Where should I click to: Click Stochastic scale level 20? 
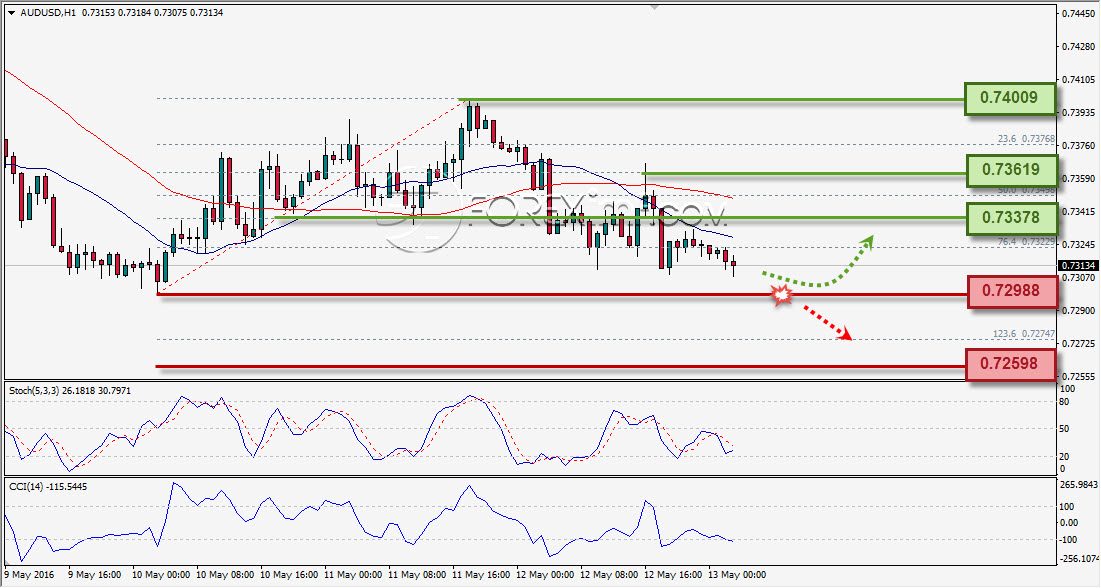(x=1064, y=456)
